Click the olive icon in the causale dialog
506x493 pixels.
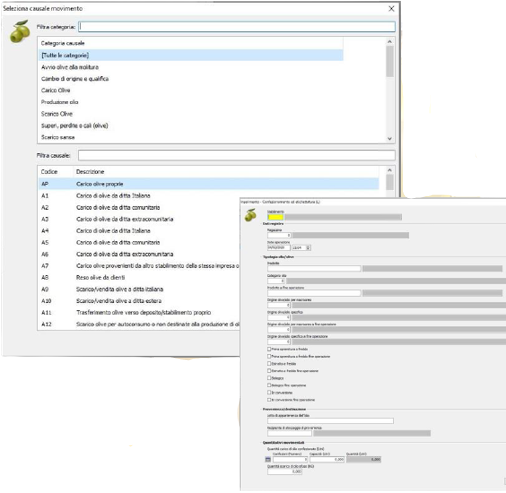20,32
